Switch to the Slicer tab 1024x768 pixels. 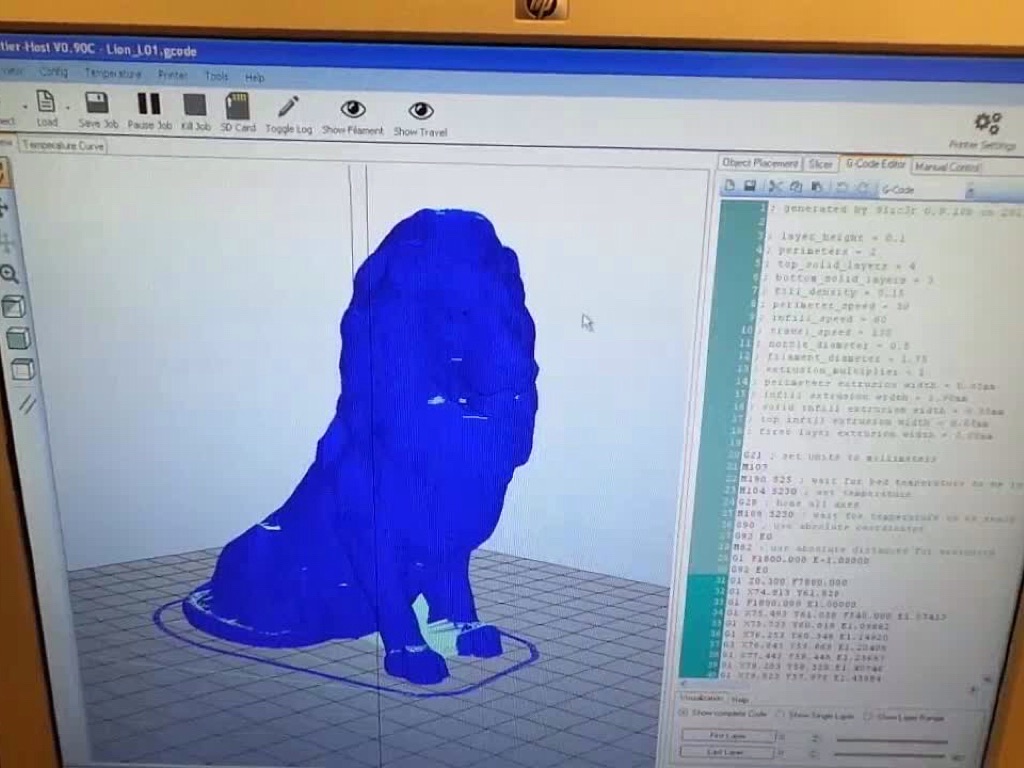point(820,164)
